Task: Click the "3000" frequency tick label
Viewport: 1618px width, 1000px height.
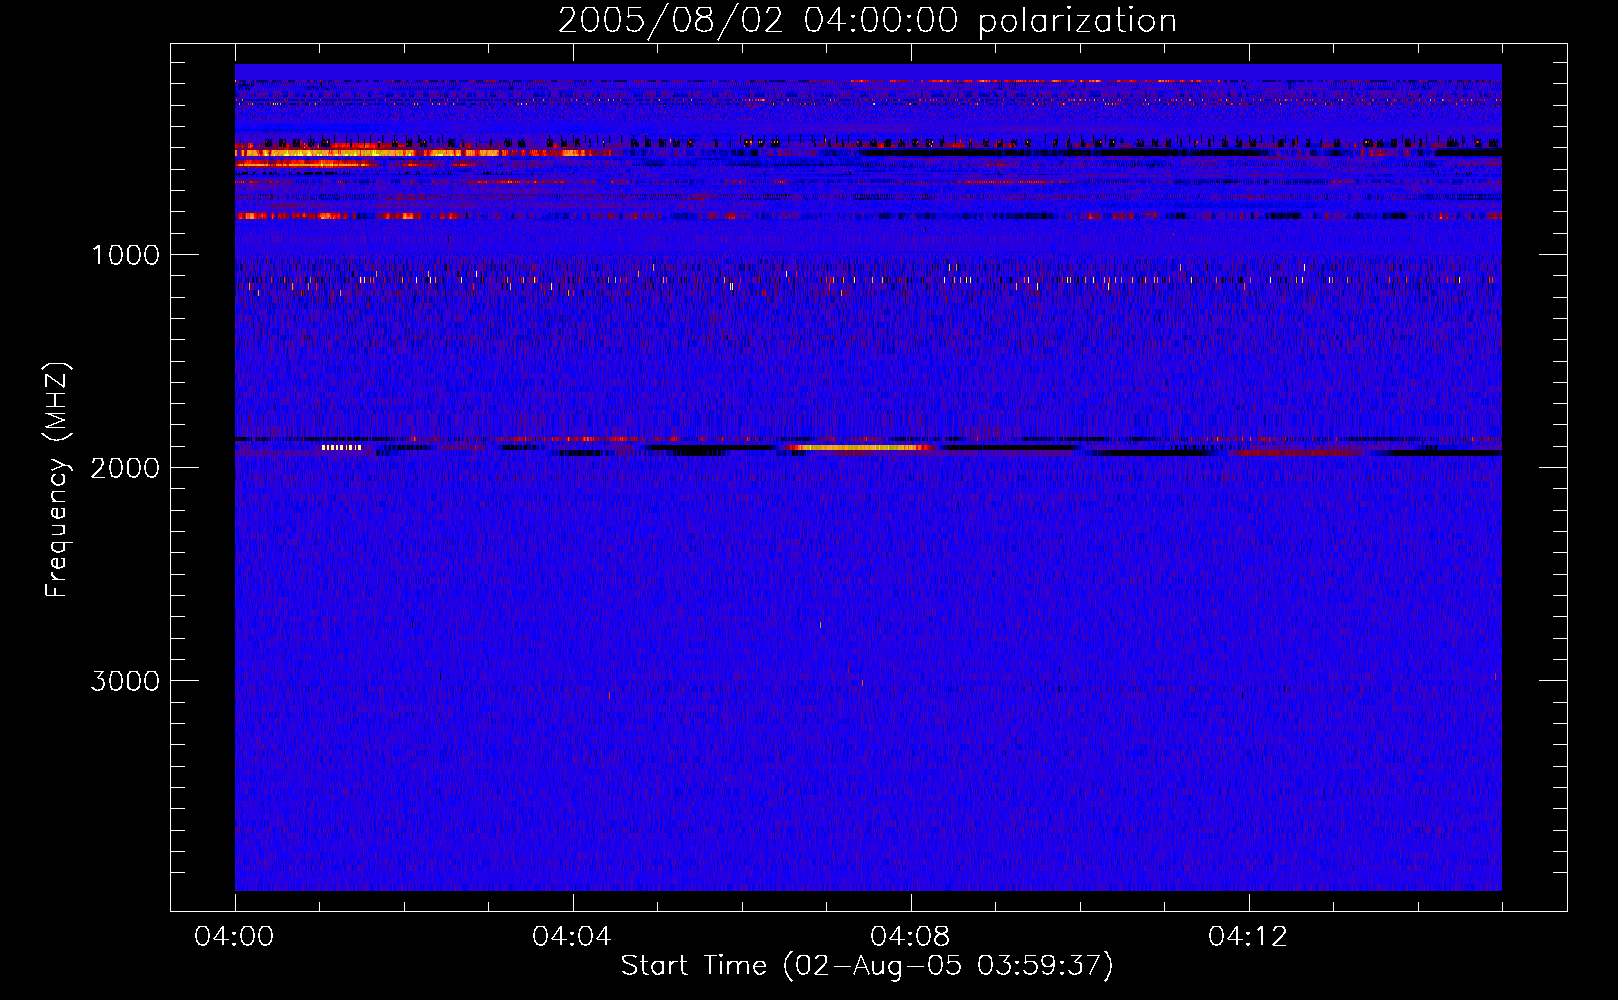Action: tap(125, 681)
